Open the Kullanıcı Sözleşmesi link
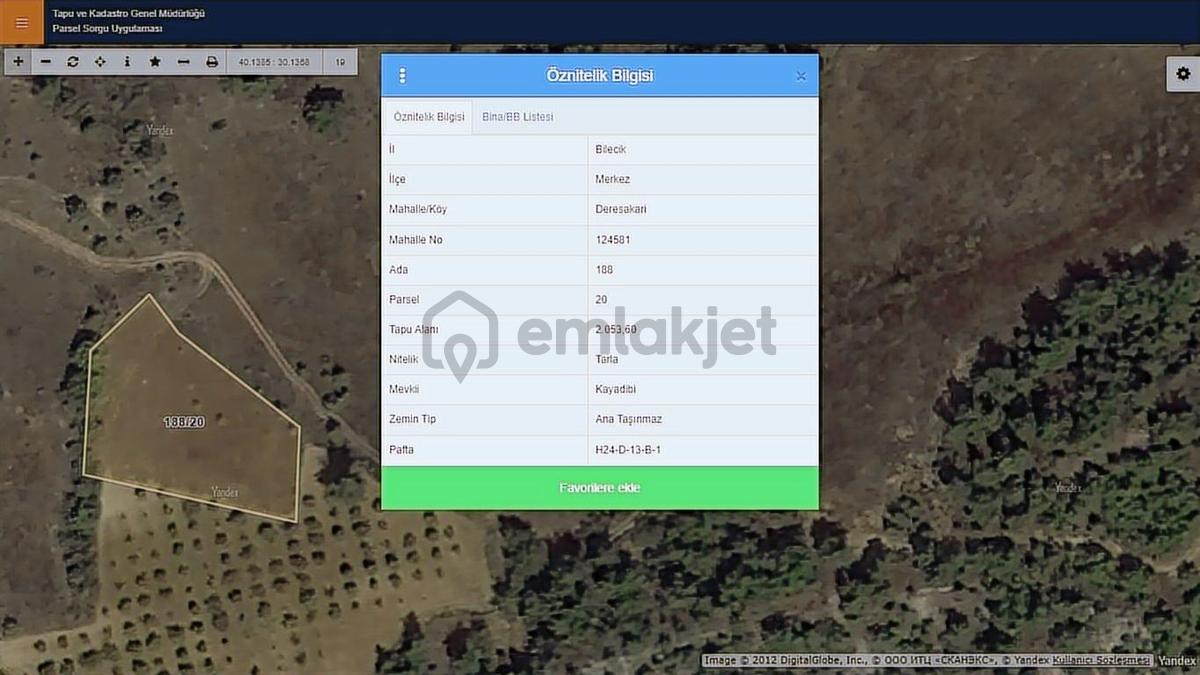Viewport: 1200px width, 675px height. (1102, 661)
